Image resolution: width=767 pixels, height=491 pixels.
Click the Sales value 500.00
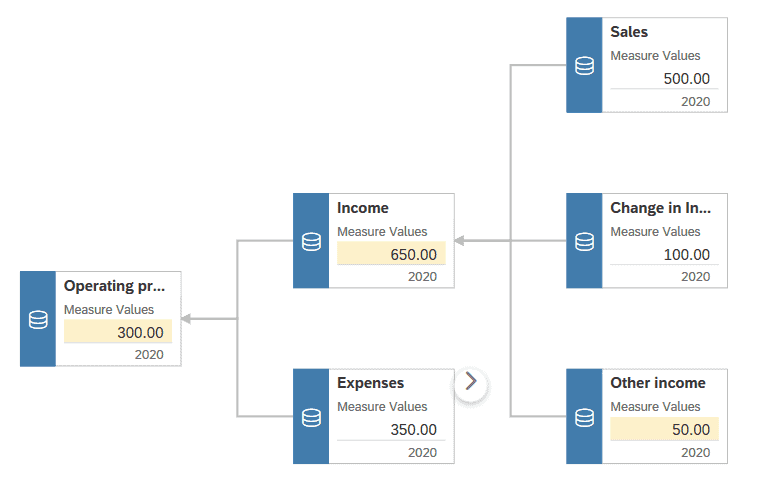coord(686,79)
